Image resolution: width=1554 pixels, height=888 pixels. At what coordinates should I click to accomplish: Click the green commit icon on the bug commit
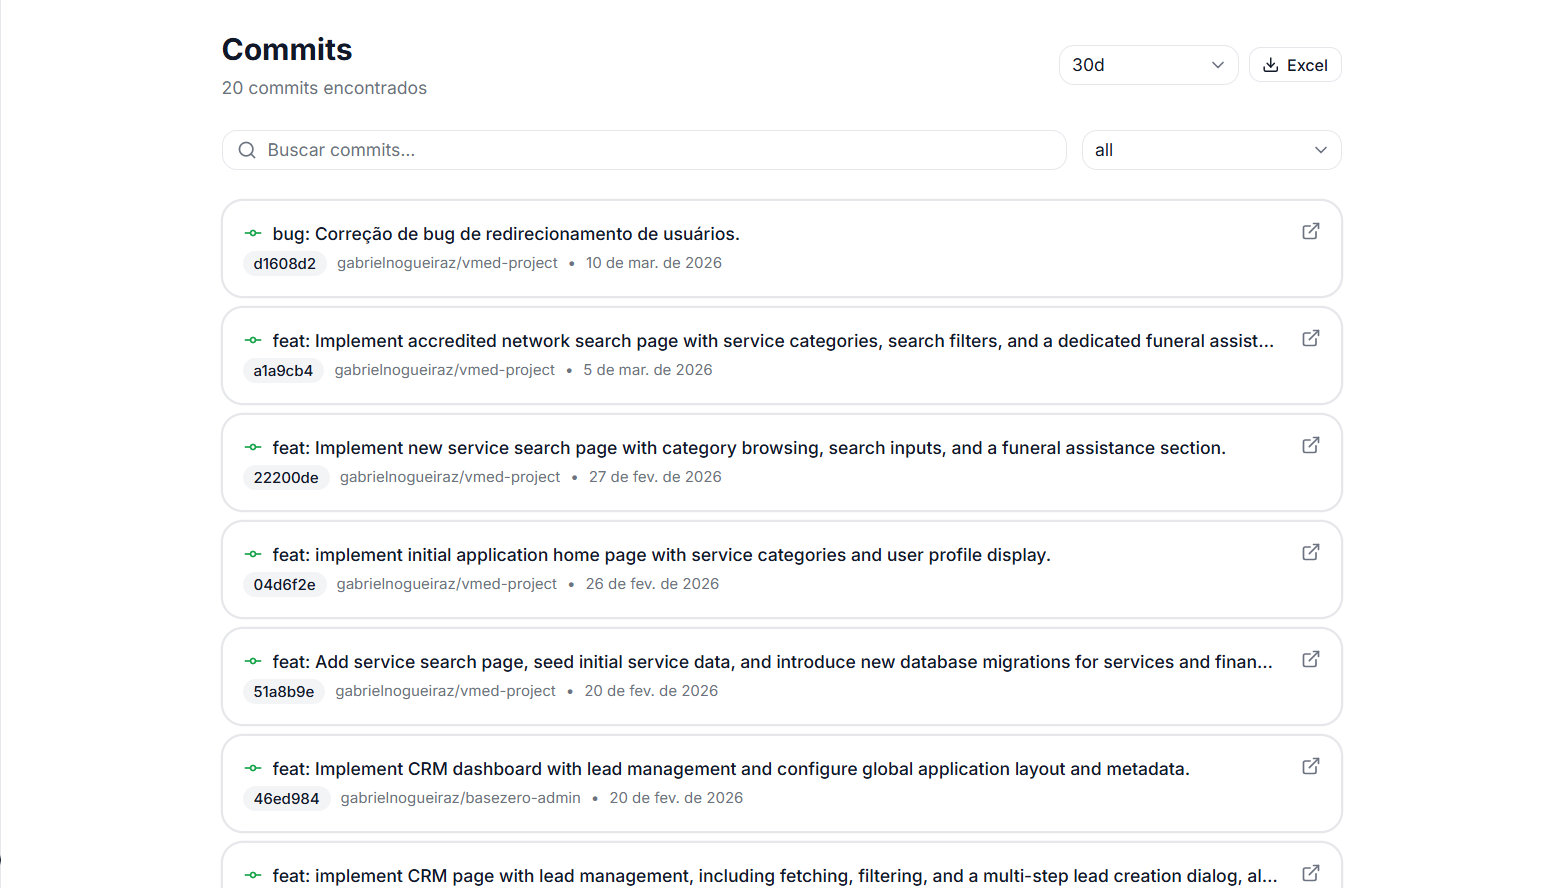click(x=253, y=232)
